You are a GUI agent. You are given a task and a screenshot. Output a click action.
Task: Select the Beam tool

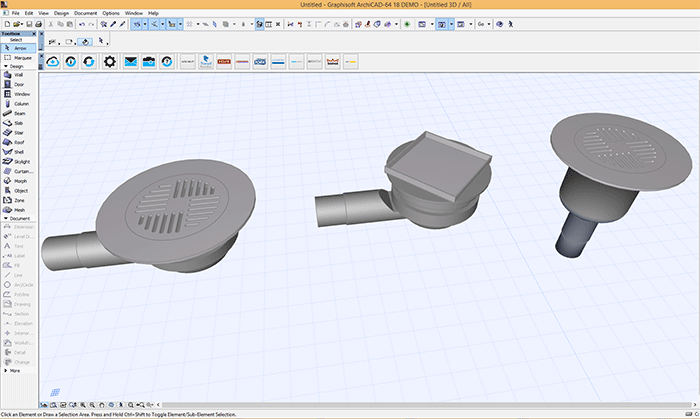pos(18,114)
